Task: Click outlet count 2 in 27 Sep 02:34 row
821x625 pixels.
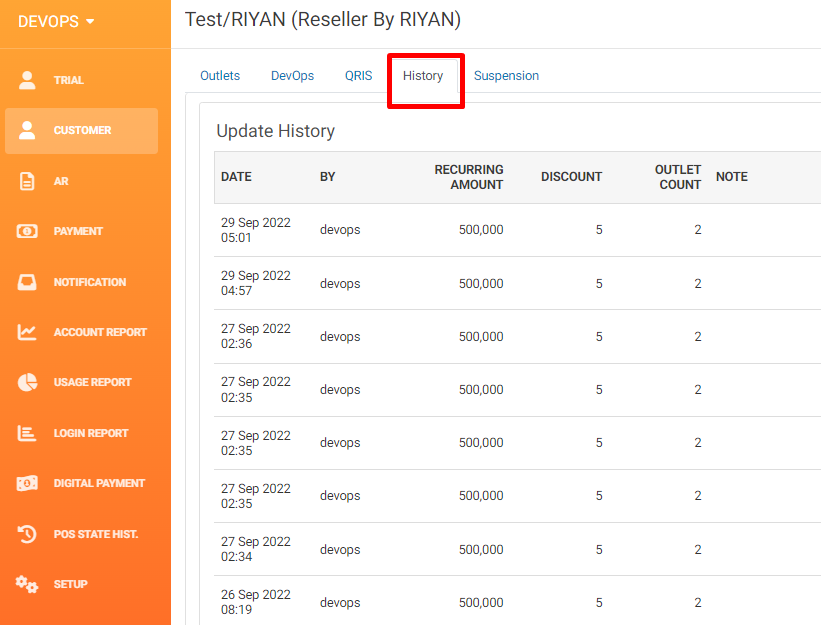Action: tap(697, 550)
